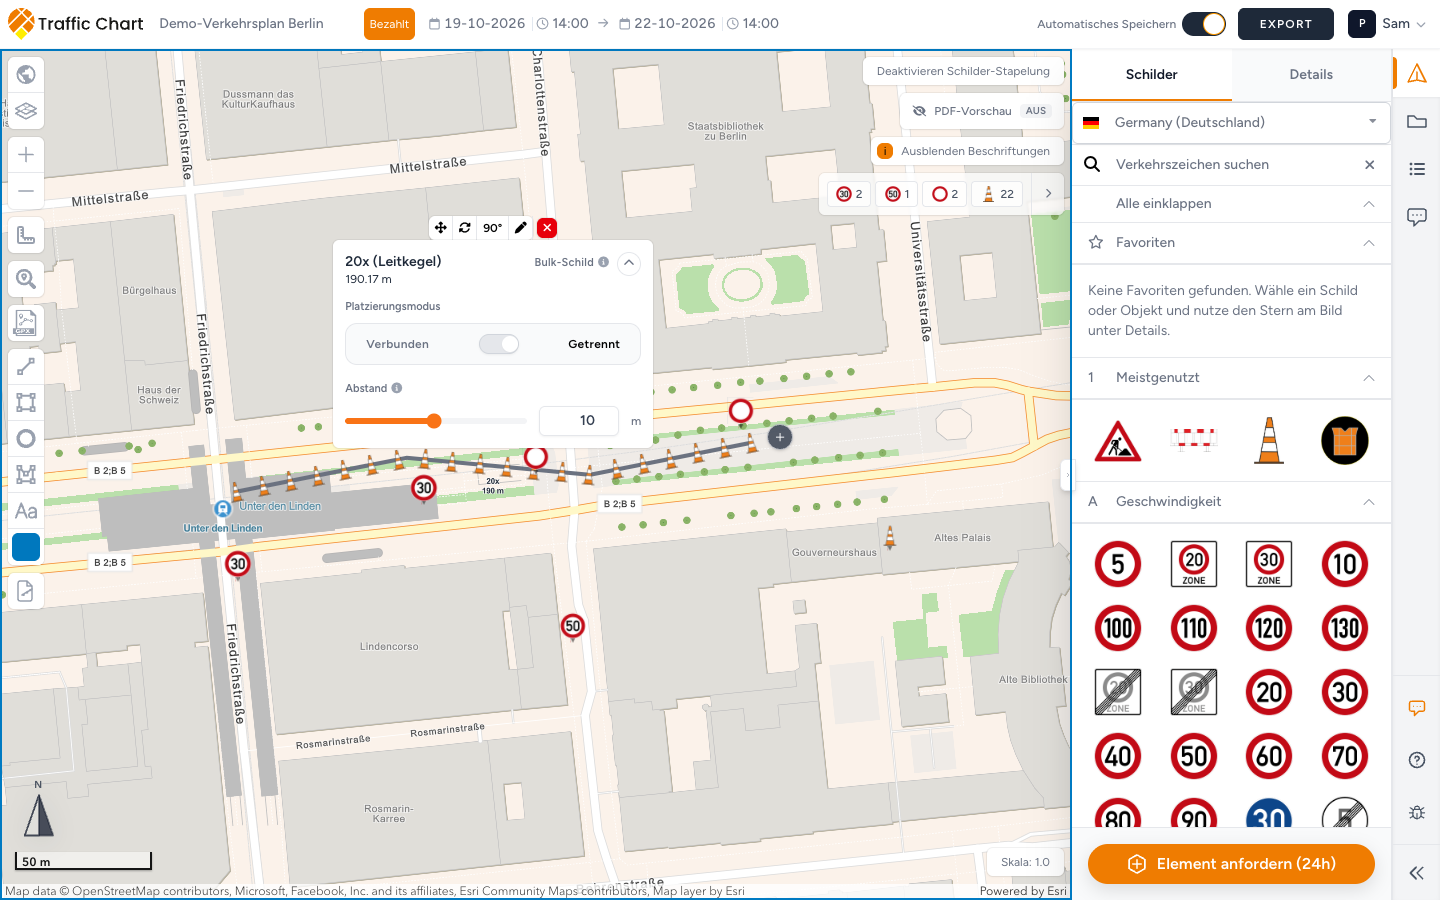Select the rectangle drawing tool
The width and height of the screenshot is (1440, 900).
[x=26, y=402]
